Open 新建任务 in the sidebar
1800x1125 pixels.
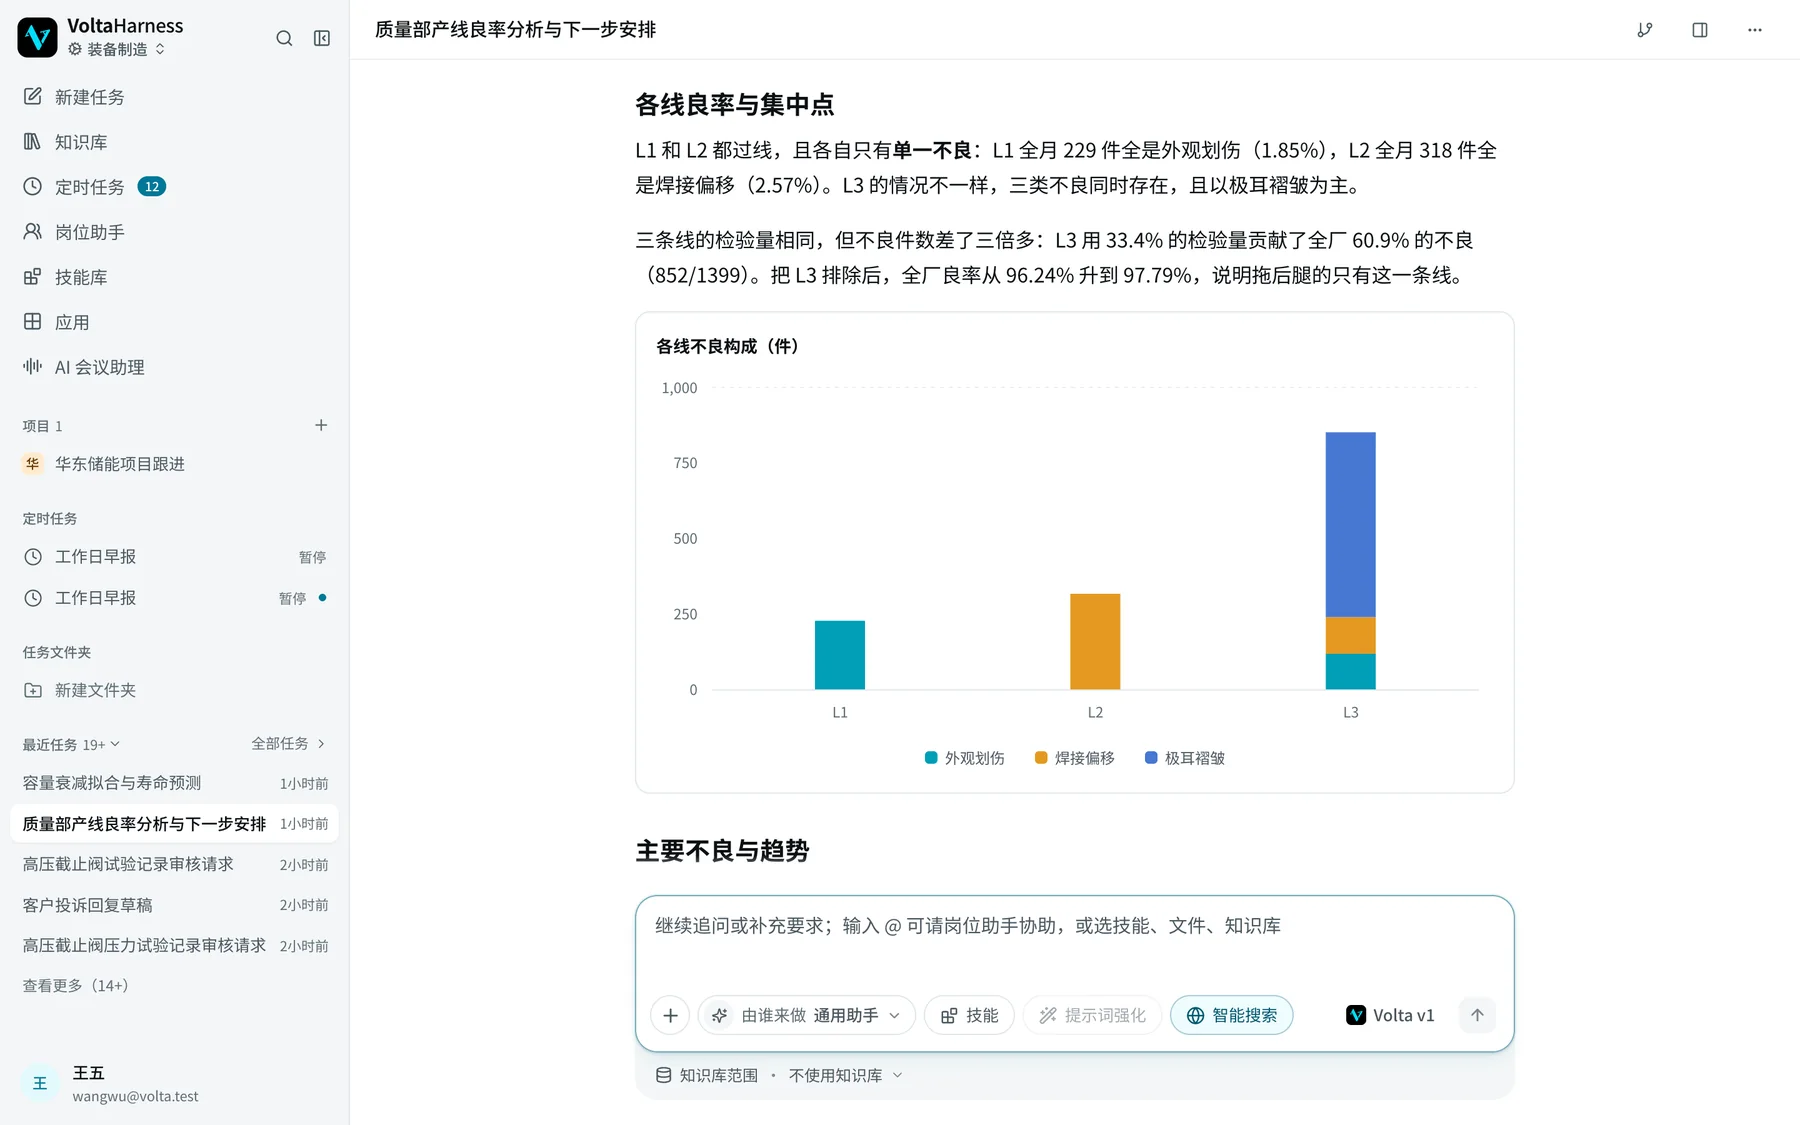click(x=174, y=97)
